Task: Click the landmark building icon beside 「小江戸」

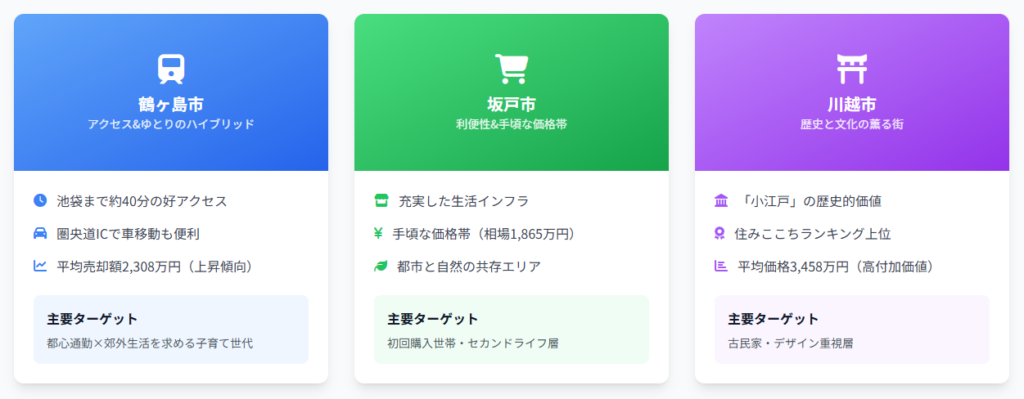Action: pos(722,200)
